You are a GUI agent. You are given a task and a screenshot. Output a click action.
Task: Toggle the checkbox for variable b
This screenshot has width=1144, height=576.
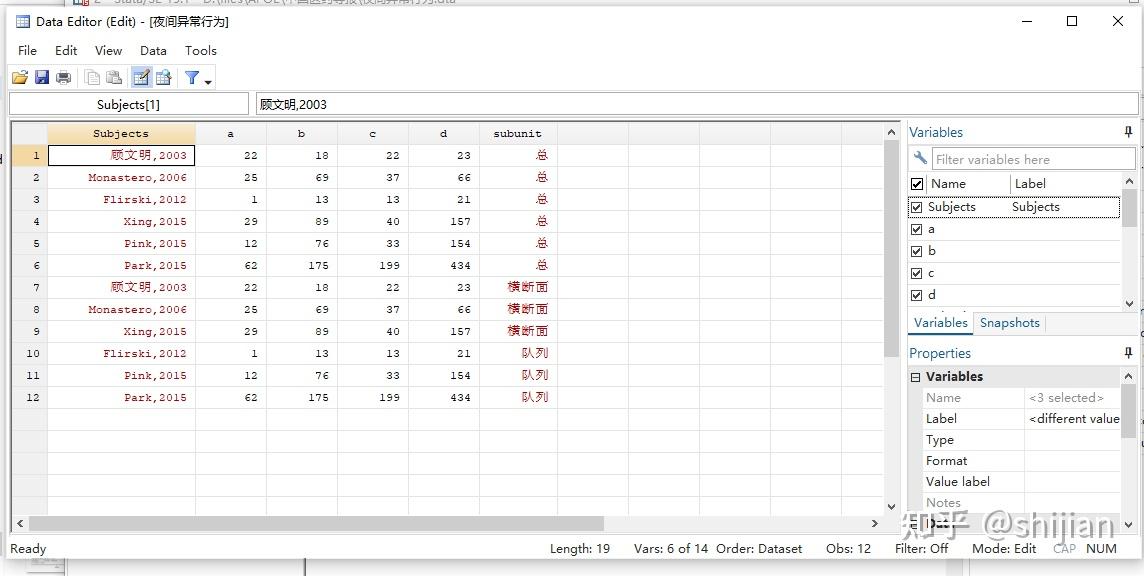tap(916, 251)
